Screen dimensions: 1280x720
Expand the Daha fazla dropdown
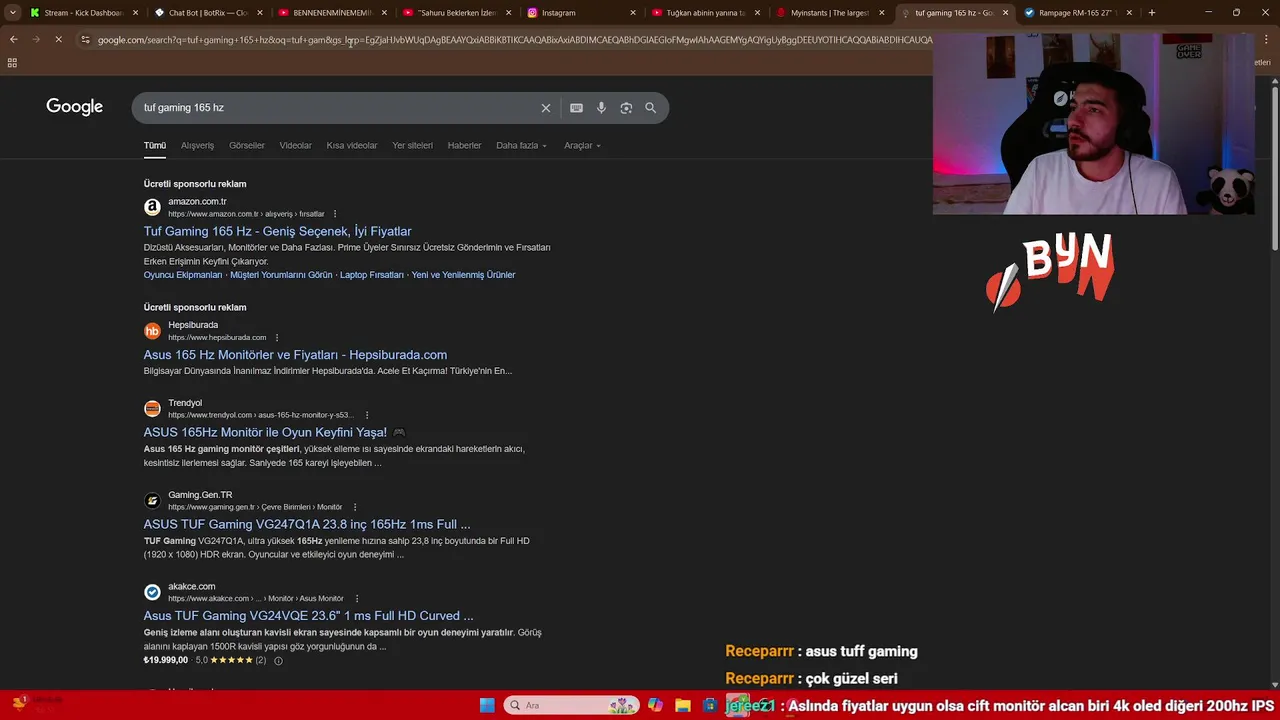pyautogui.click(x=521, y=146)
